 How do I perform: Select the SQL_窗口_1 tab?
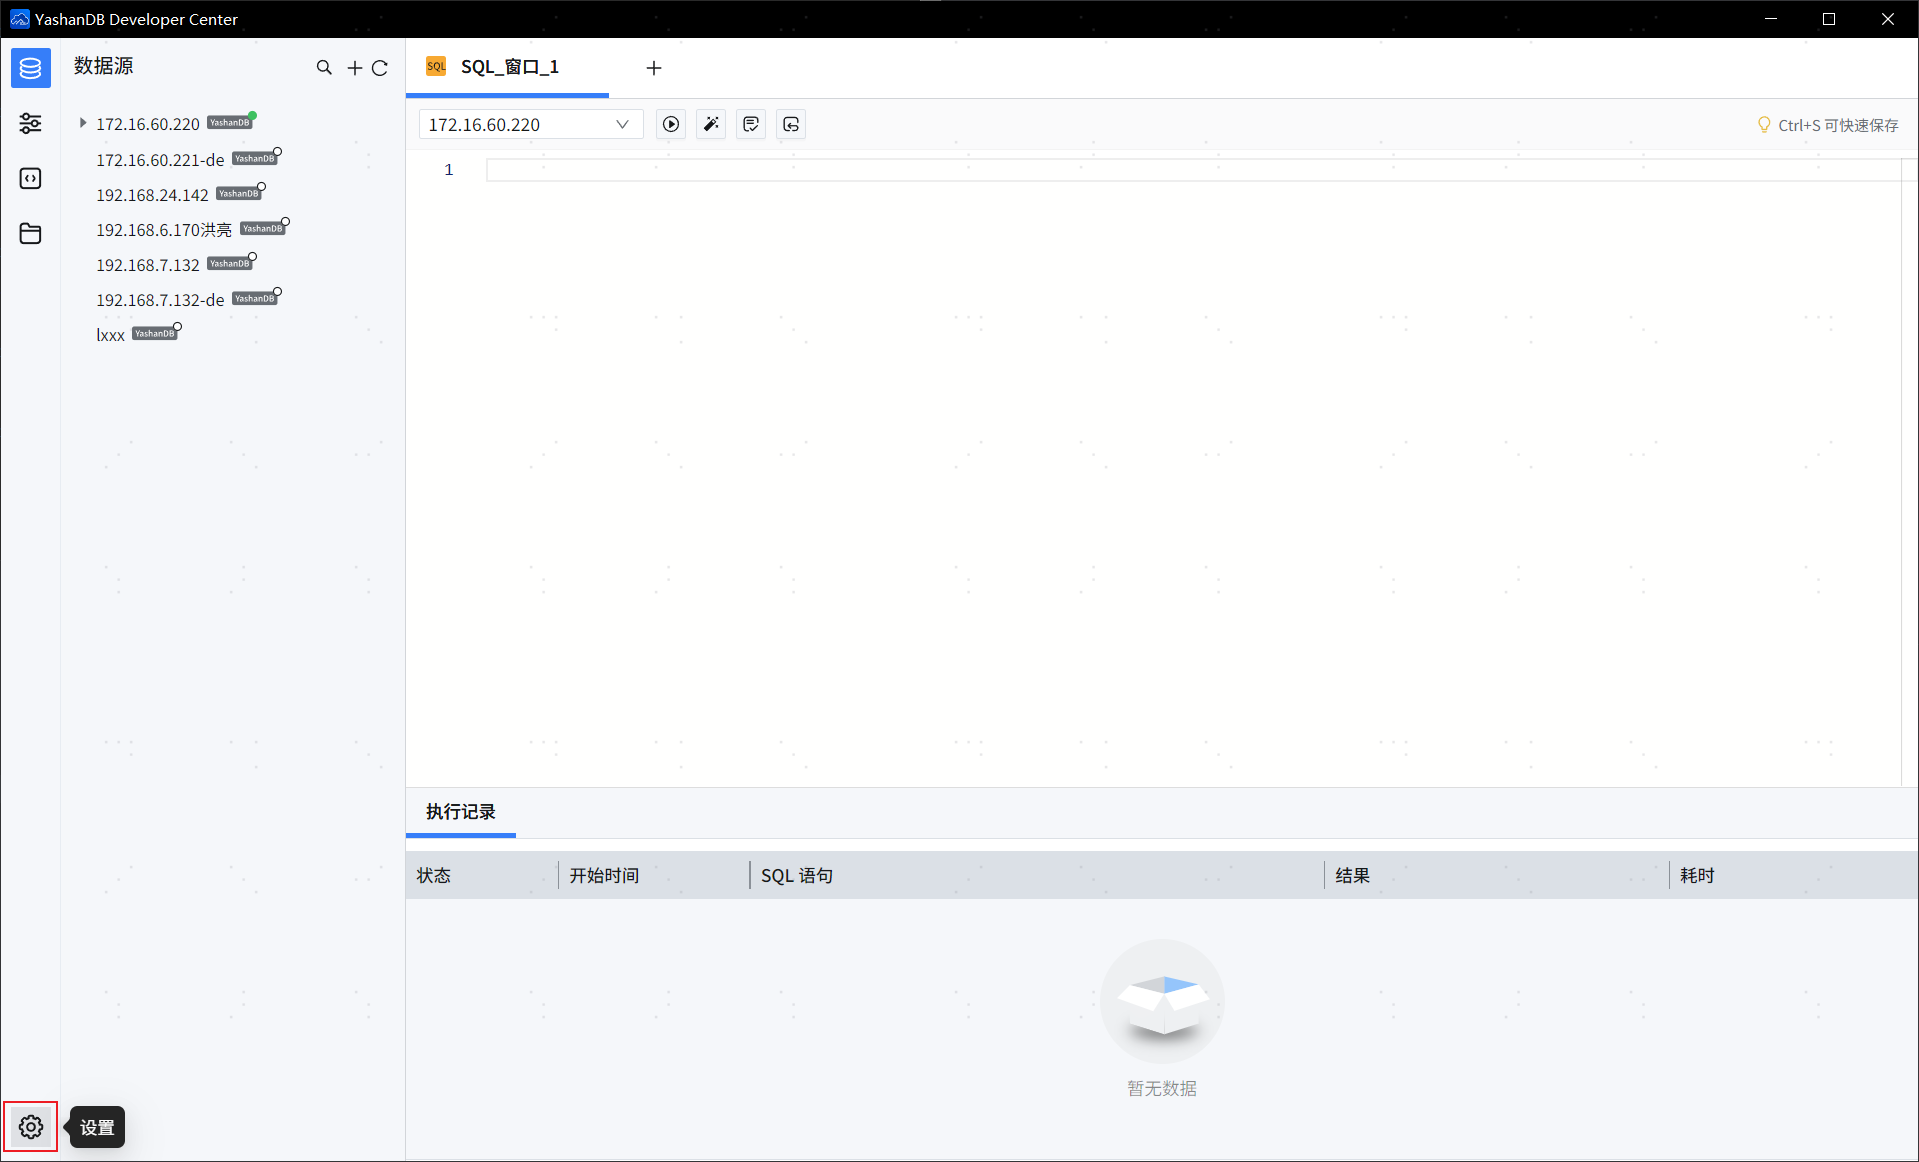tap(508, 67)
